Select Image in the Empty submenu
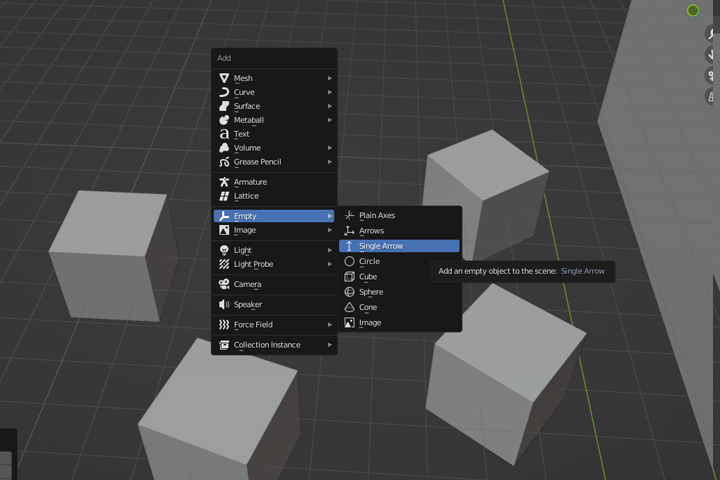The height and width of the screenshot is (480, 720). click(399, 323)
